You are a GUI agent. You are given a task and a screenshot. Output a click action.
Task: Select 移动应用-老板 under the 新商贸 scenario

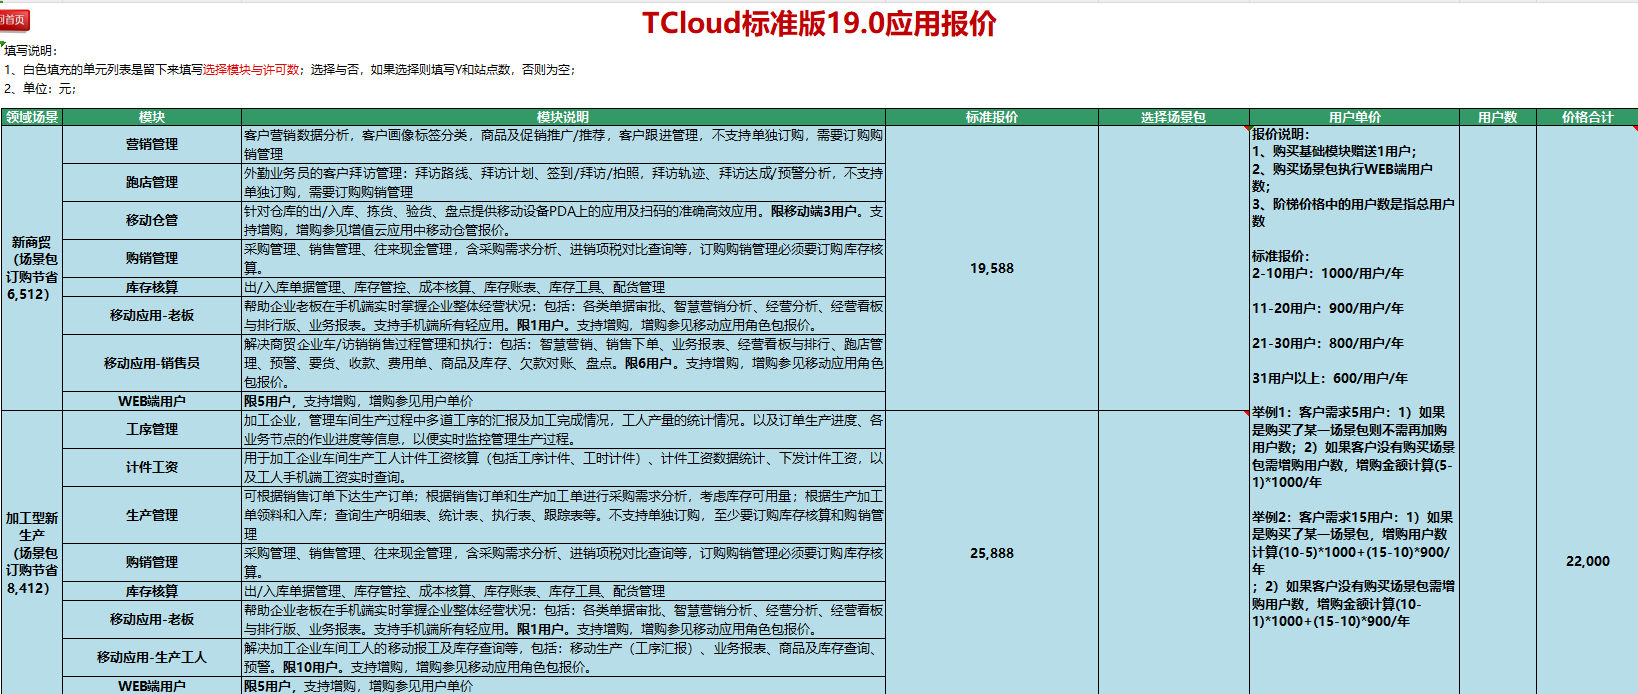[152, 315]
